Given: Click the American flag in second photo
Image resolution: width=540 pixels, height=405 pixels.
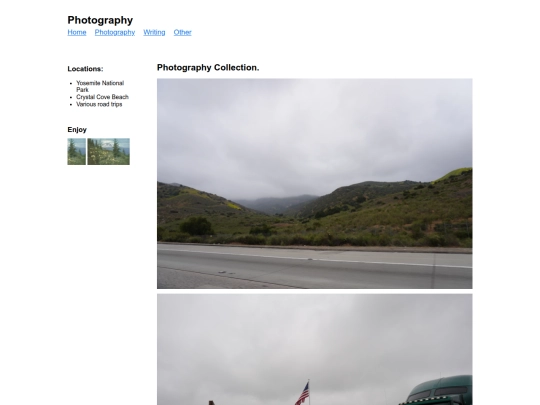Looking at the screenshot, I should point(303,394).
